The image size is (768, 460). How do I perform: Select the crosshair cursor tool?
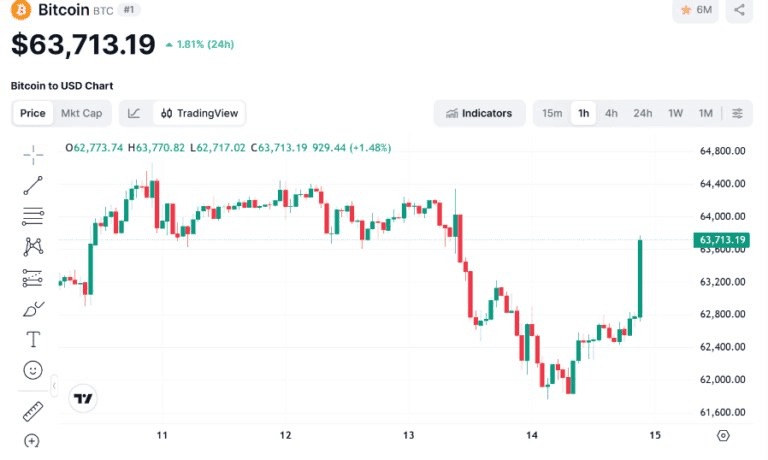click(33, 155)
